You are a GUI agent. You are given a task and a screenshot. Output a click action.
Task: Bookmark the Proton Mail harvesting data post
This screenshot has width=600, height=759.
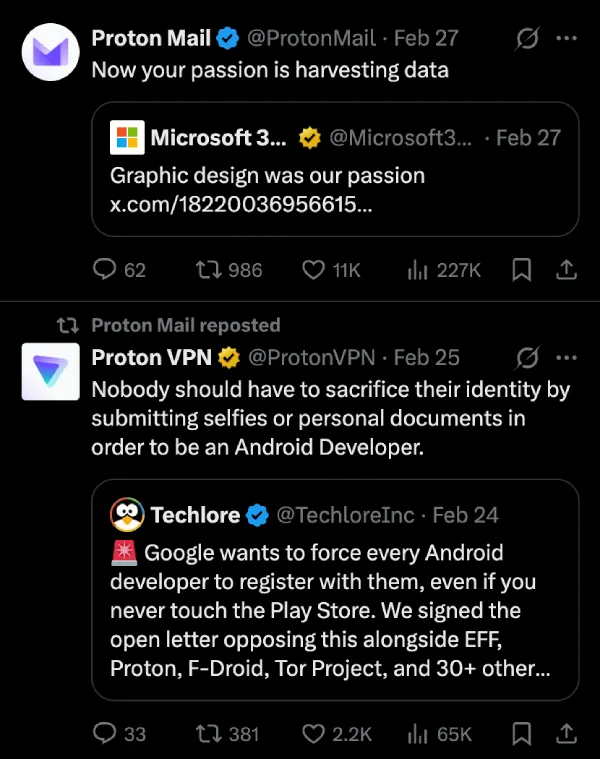(521, 270)
